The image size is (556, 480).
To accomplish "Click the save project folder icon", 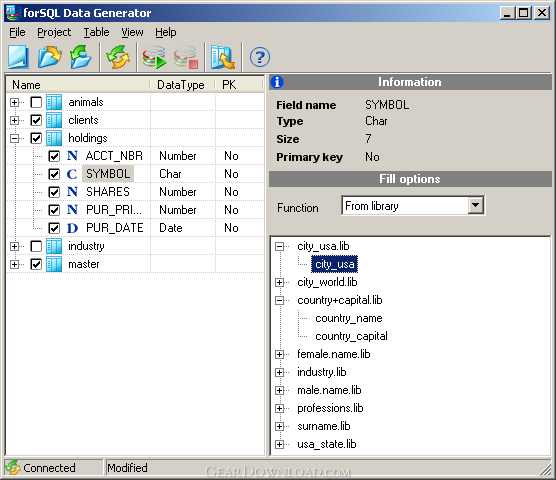I will (x=80, y=57).
